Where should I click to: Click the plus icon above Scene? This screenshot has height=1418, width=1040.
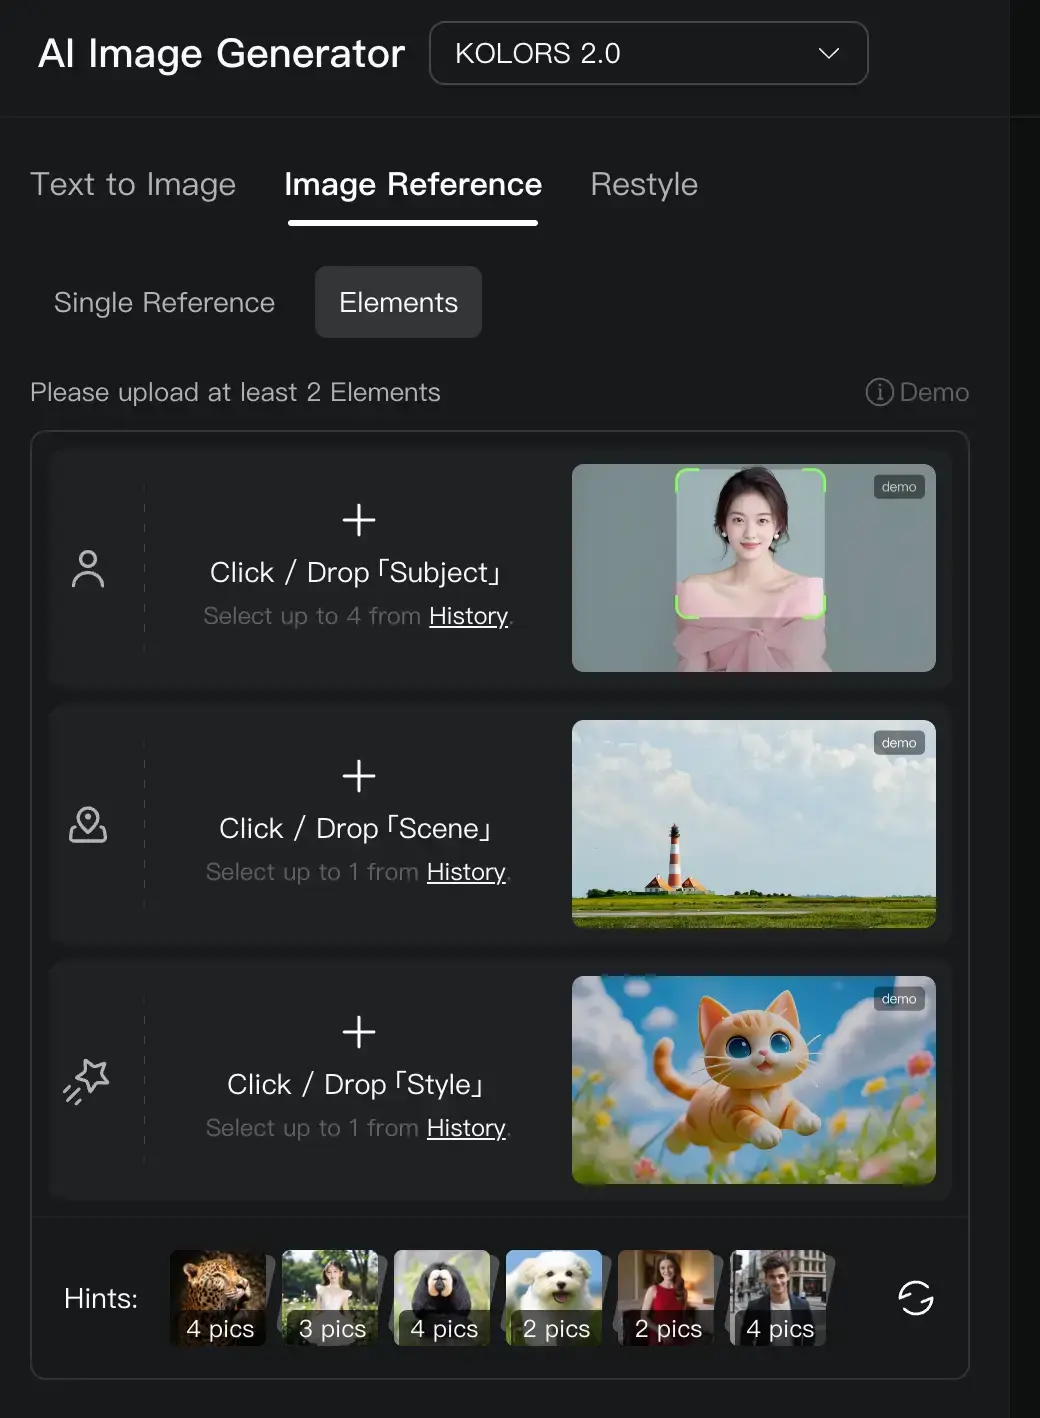(359, 776)
